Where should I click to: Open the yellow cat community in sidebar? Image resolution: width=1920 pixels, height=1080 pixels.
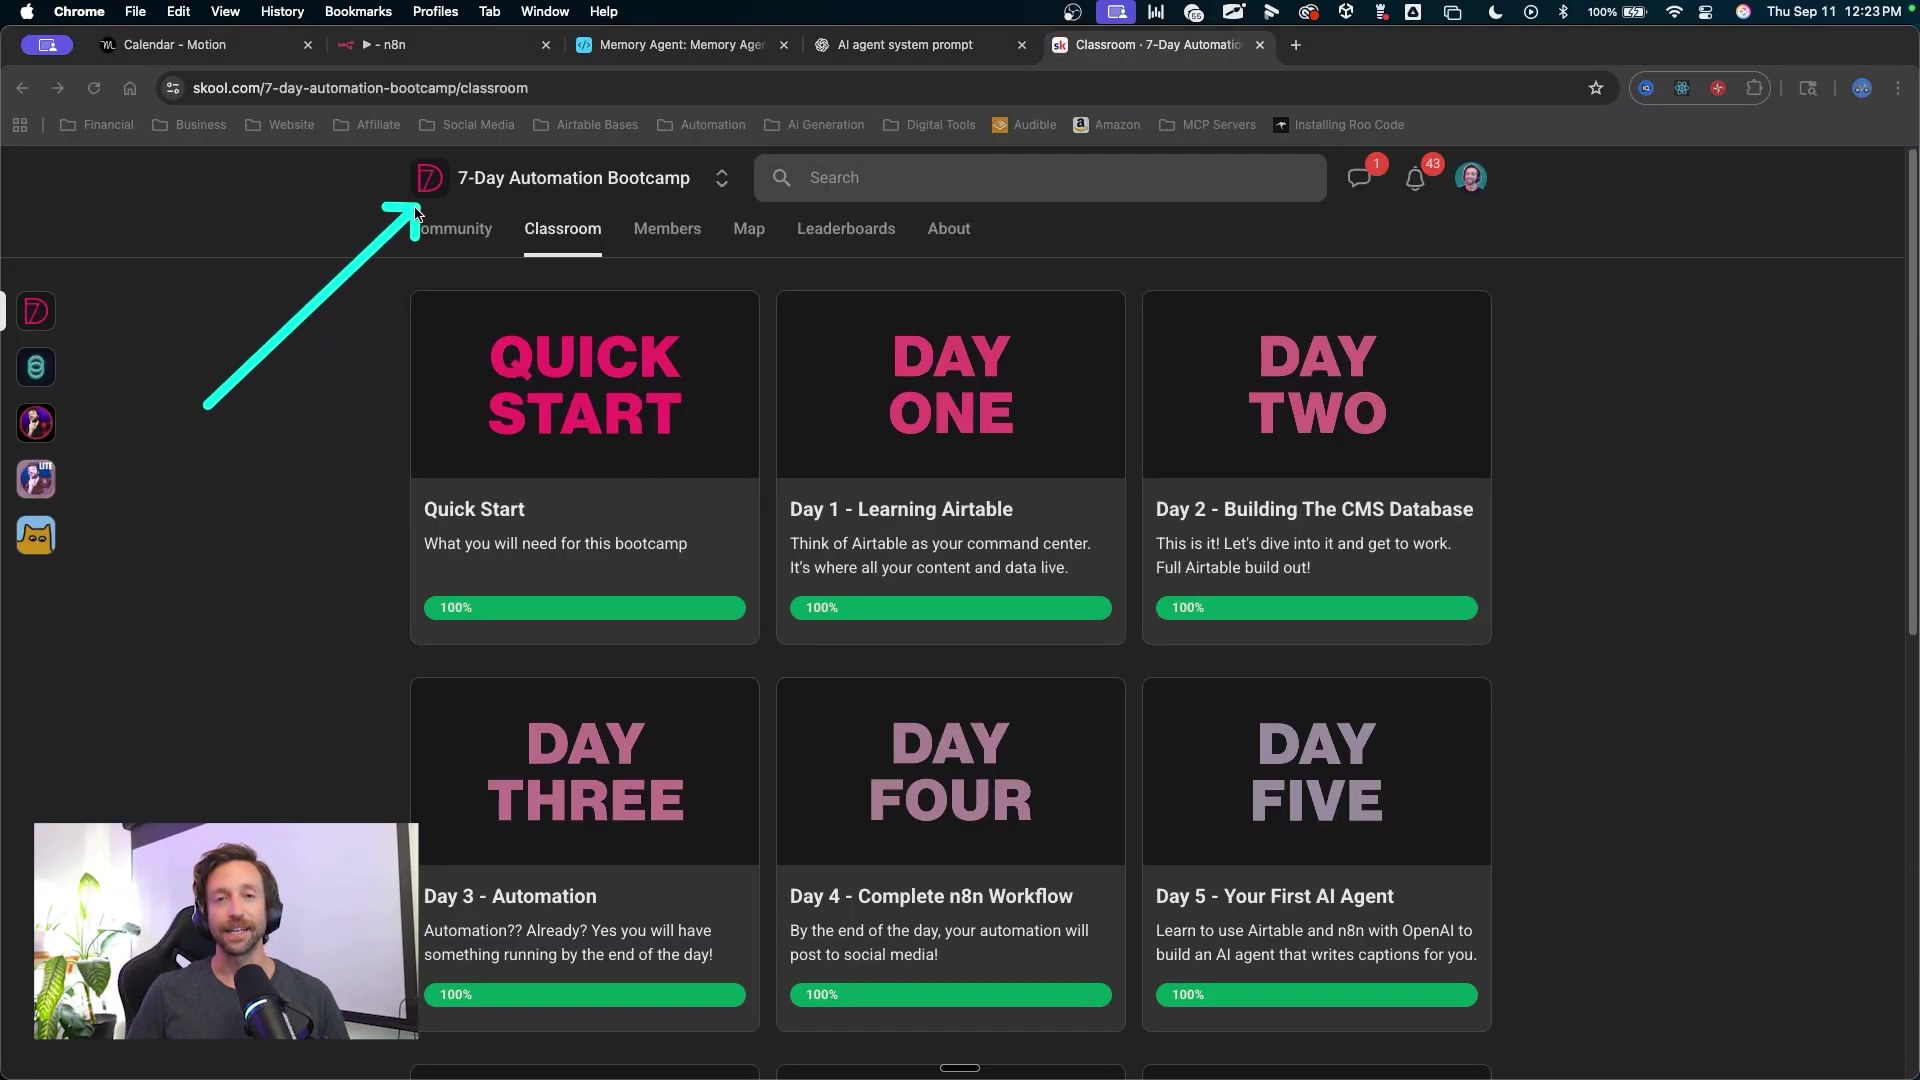coord(36,536)
